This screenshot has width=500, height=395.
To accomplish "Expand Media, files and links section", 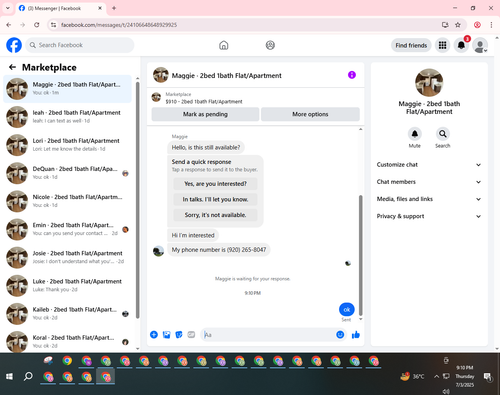I will (429, 199).
